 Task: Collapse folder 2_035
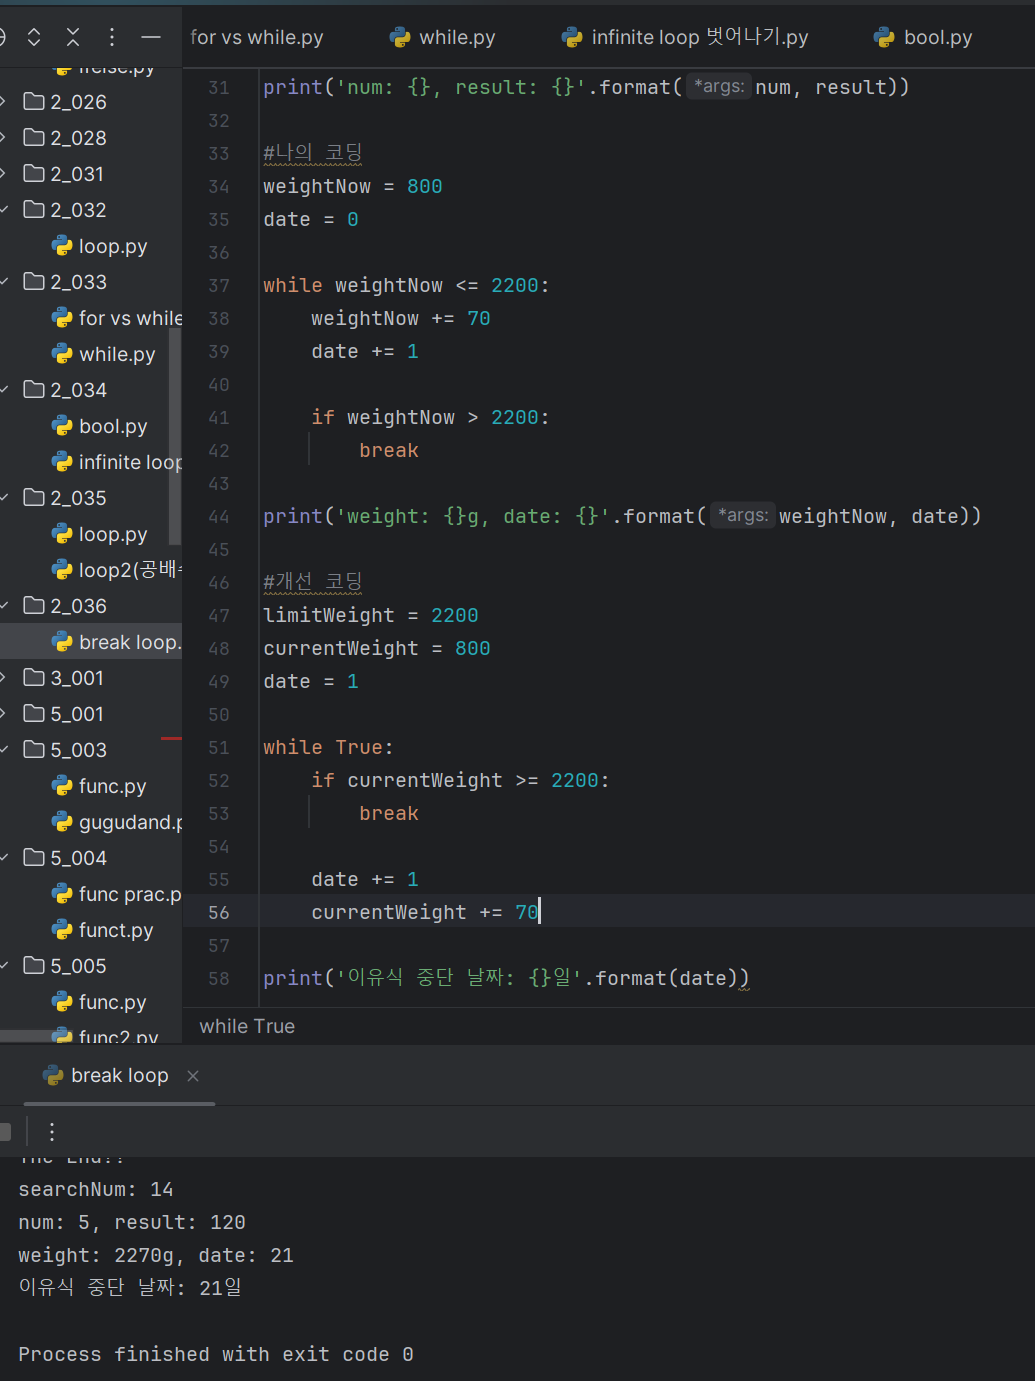[x=4, y=498]
